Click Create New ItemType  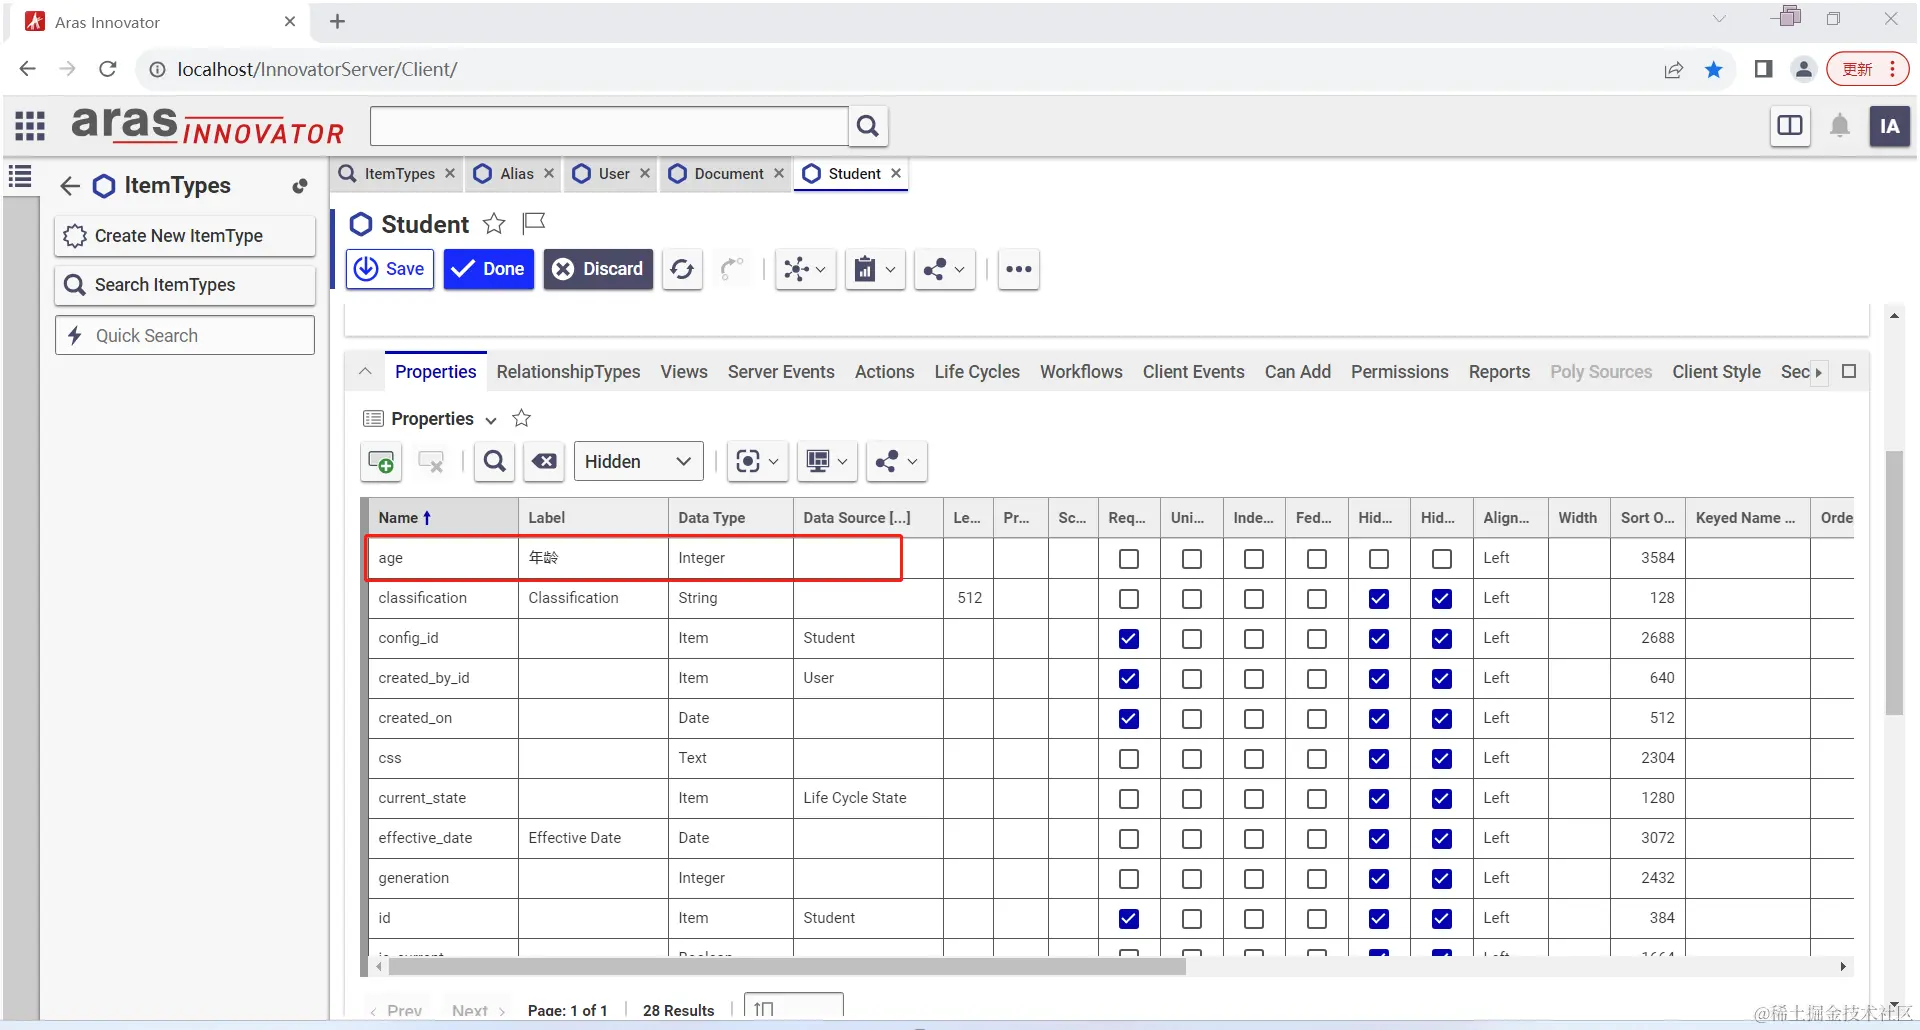(185, 236)
